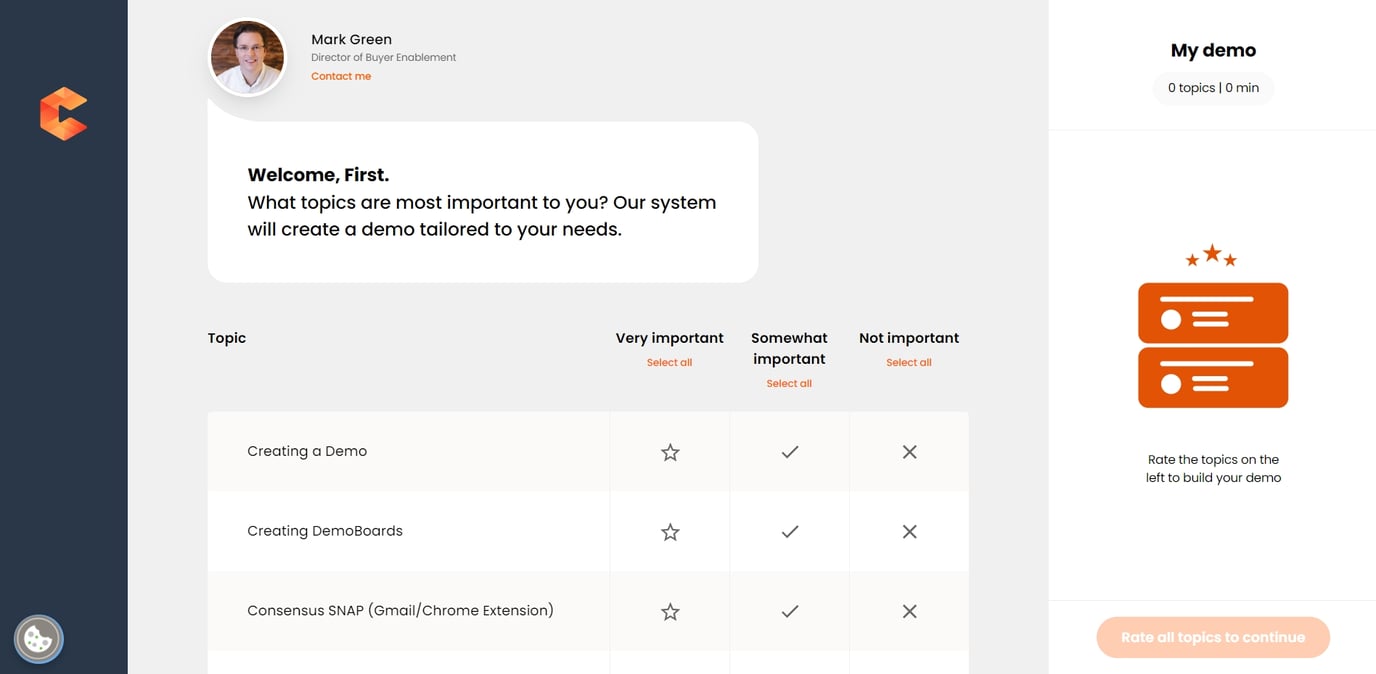Star "Consensus SNAP" as very important
This screenshot has width=1376, height=674.
point(669,611)
